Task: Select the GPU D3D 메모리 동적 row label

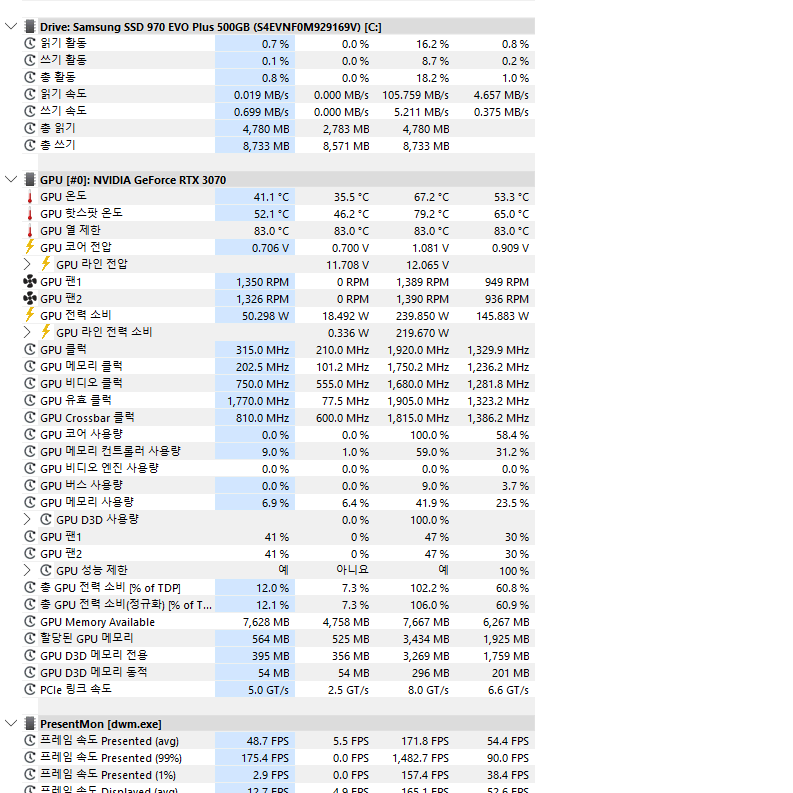Action: point(94,673)
